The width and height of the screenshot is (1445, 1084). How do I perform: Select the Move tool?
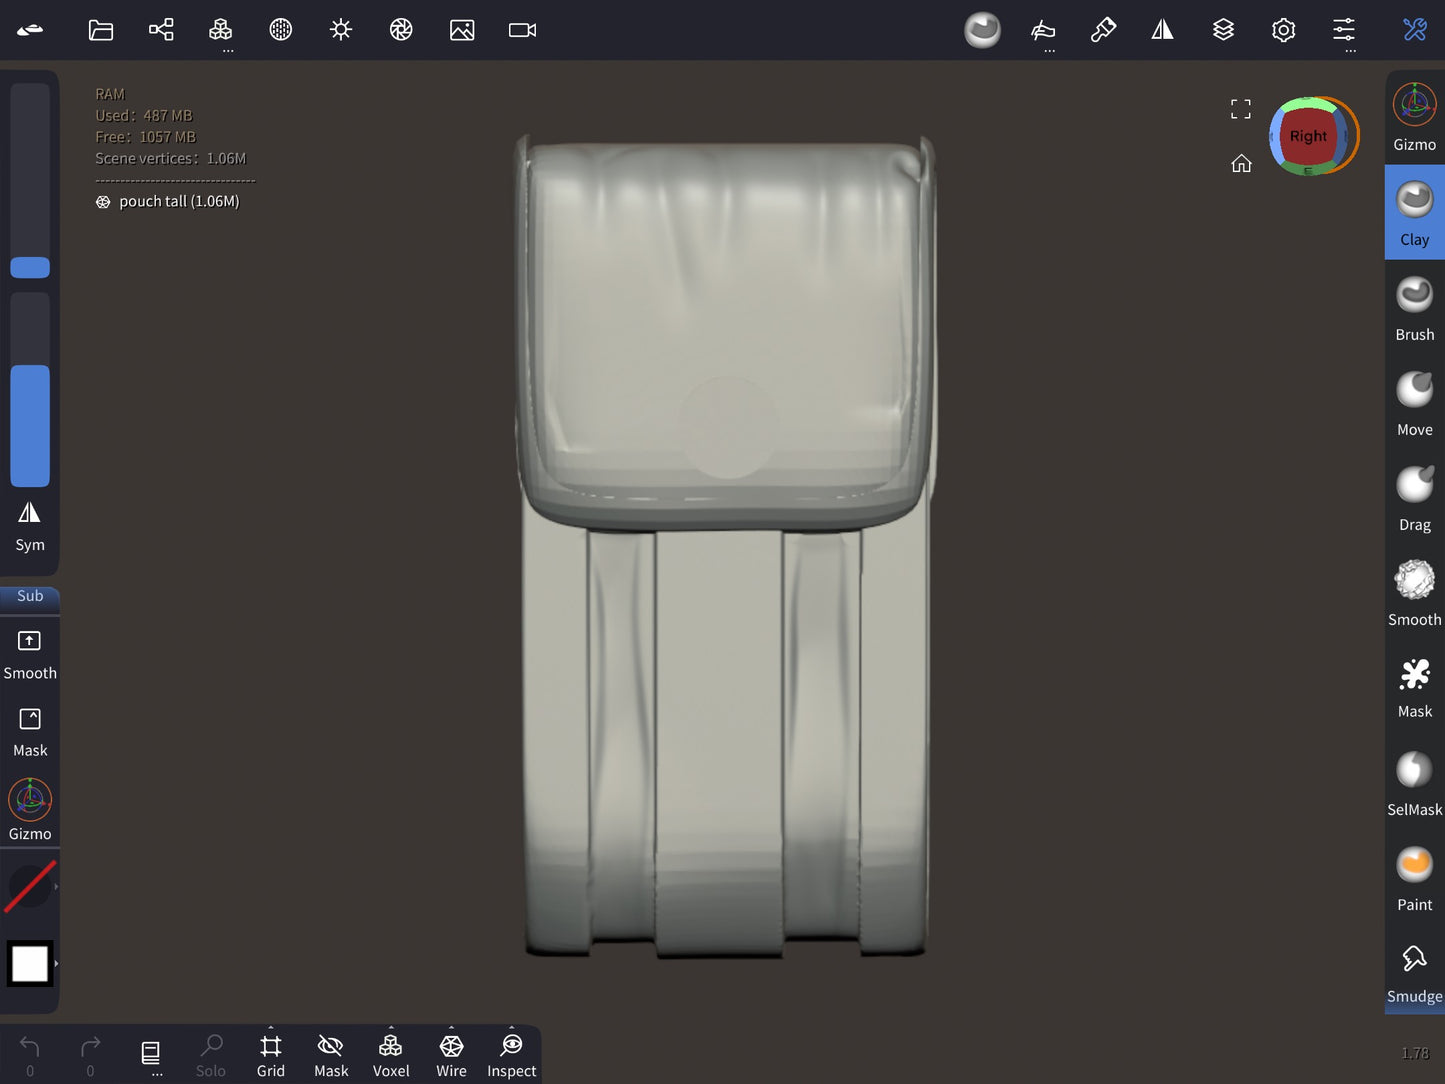coord(1415,404)
